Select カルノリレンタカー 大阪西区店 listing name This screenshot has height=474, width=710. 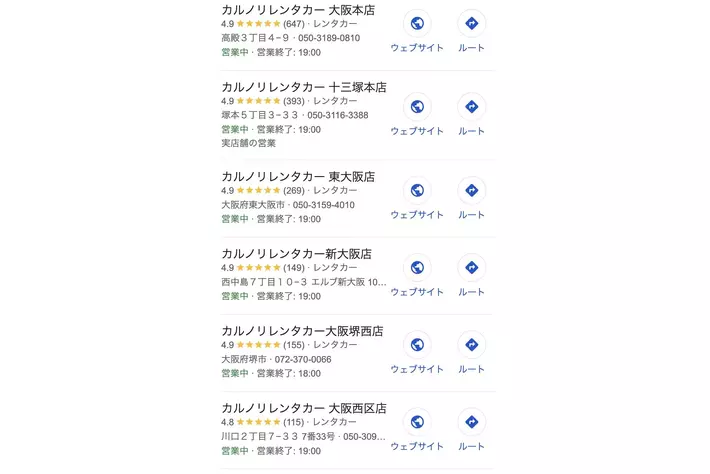pos(303,408)
